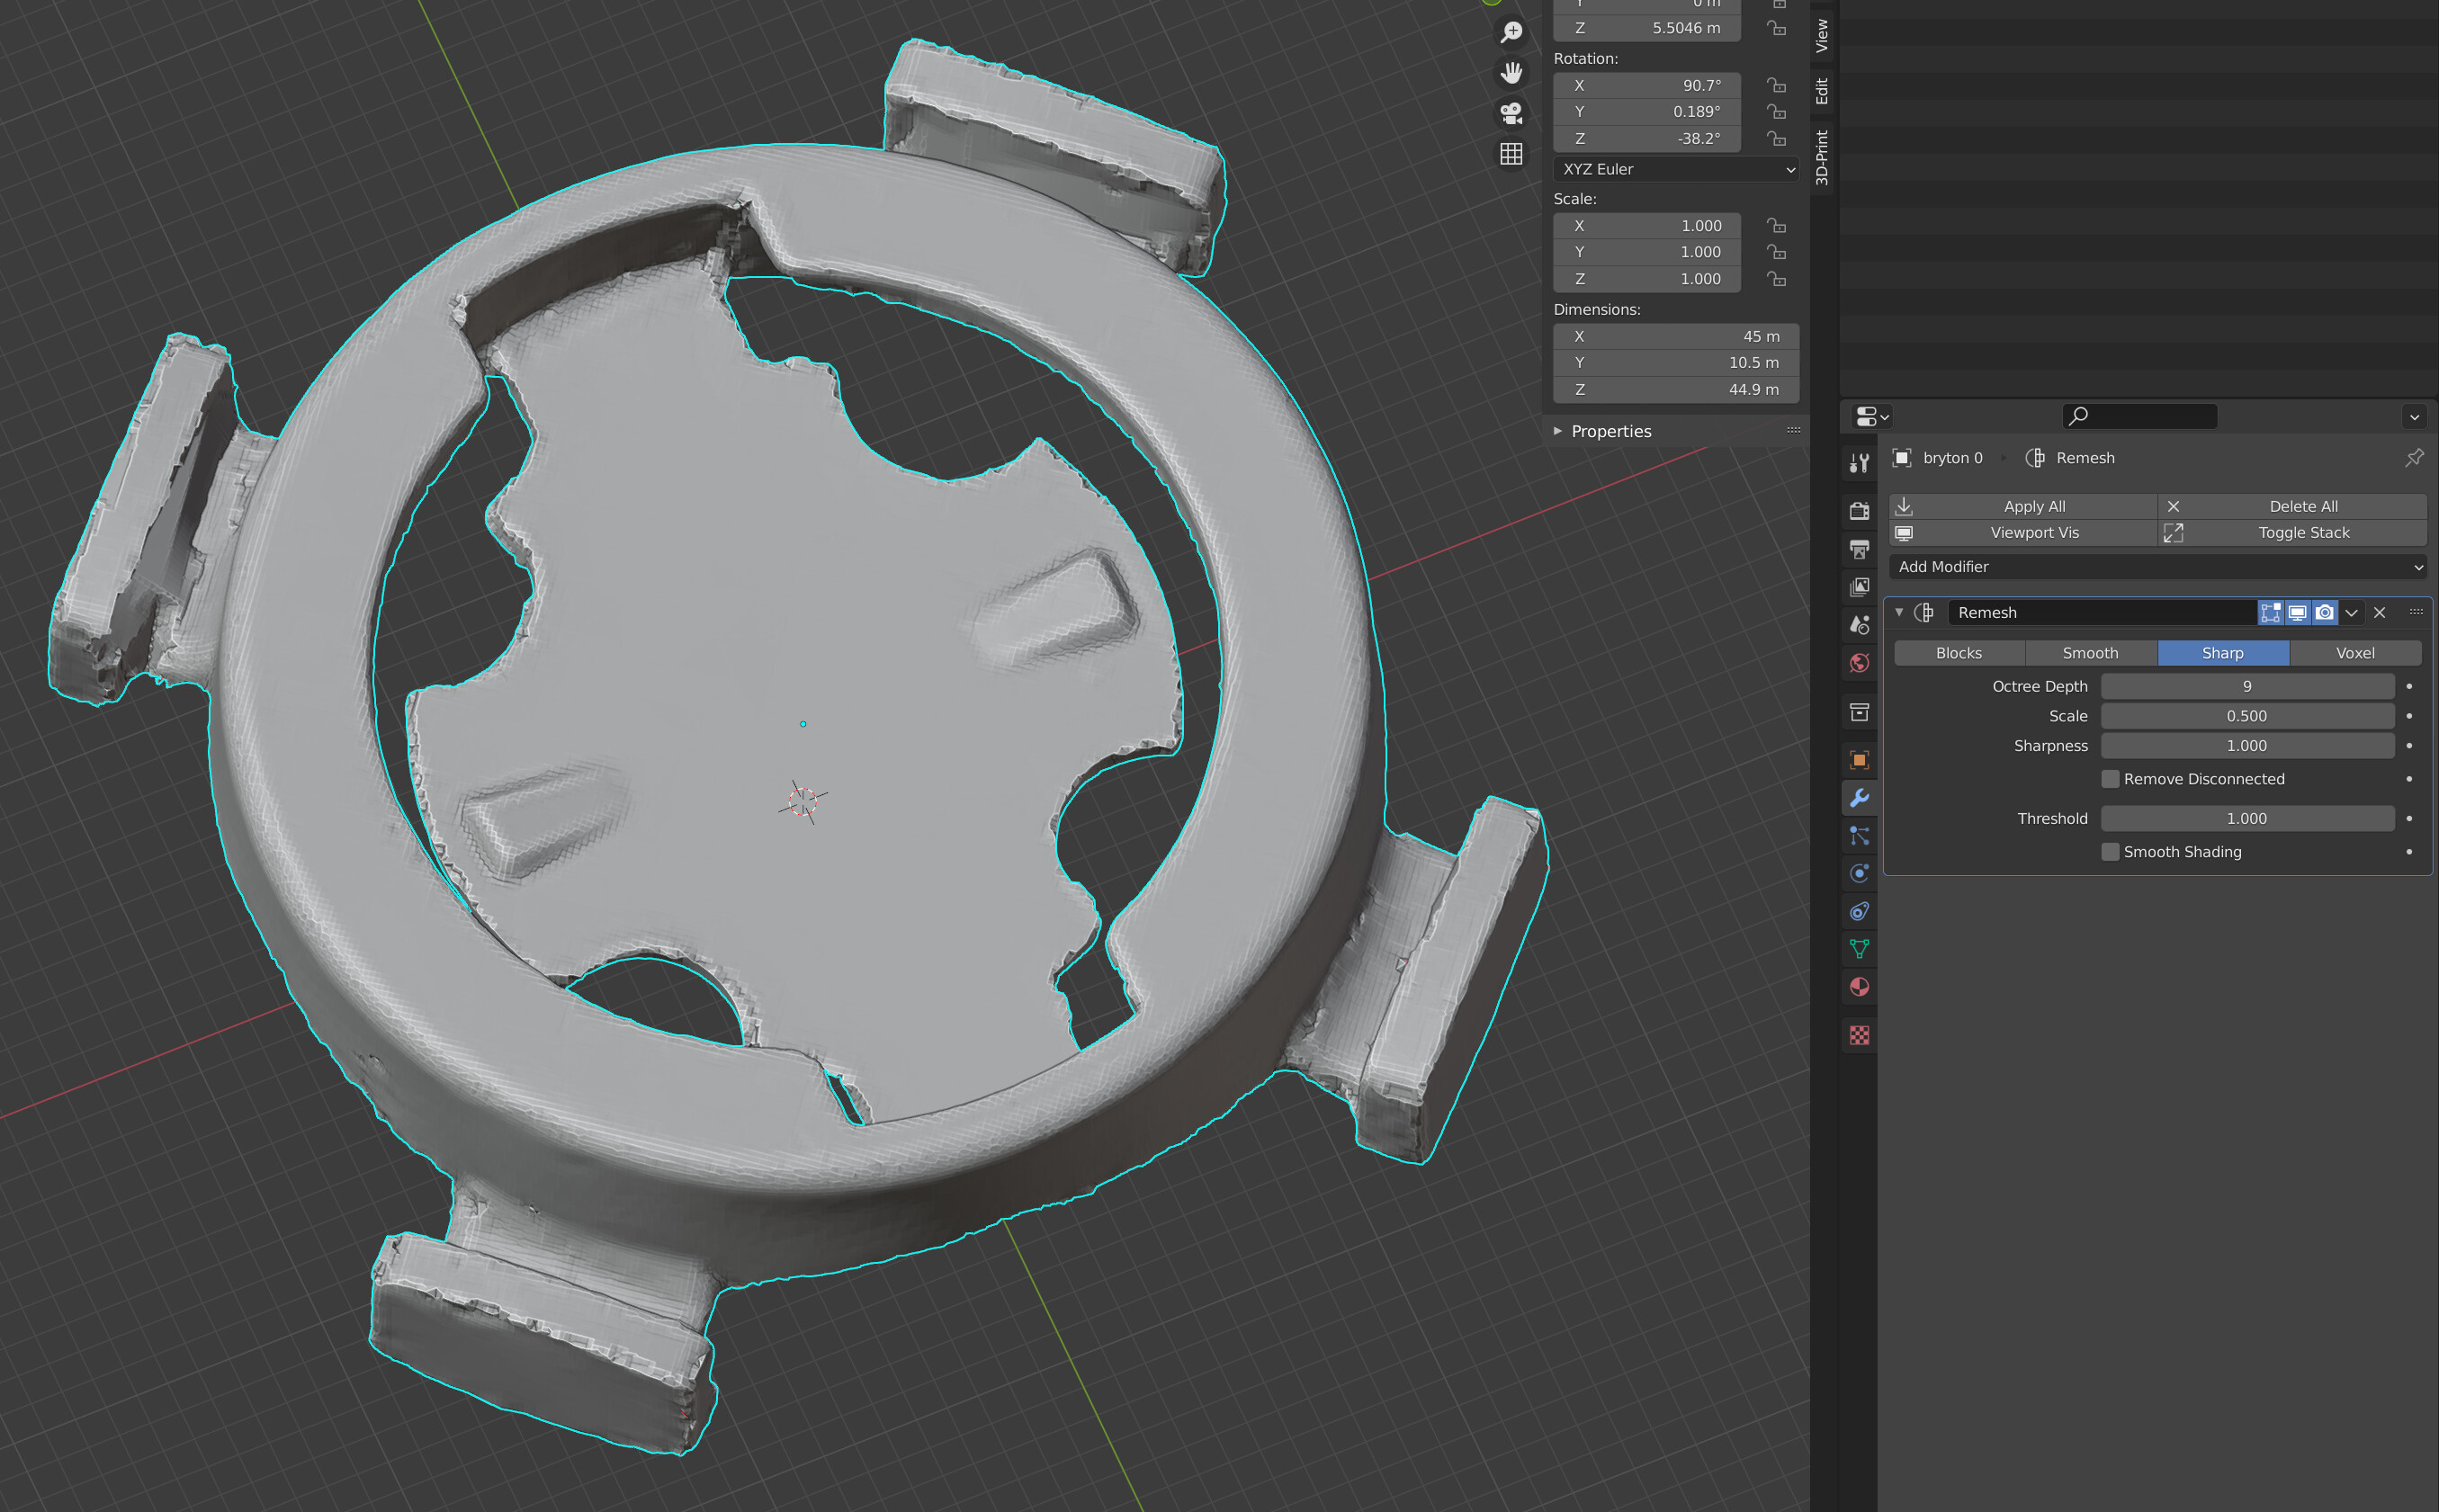This screenshot has height=1512, width=2439.
Task: Click the animate dot beside Octree Depth
Action: click(2409, 687)
